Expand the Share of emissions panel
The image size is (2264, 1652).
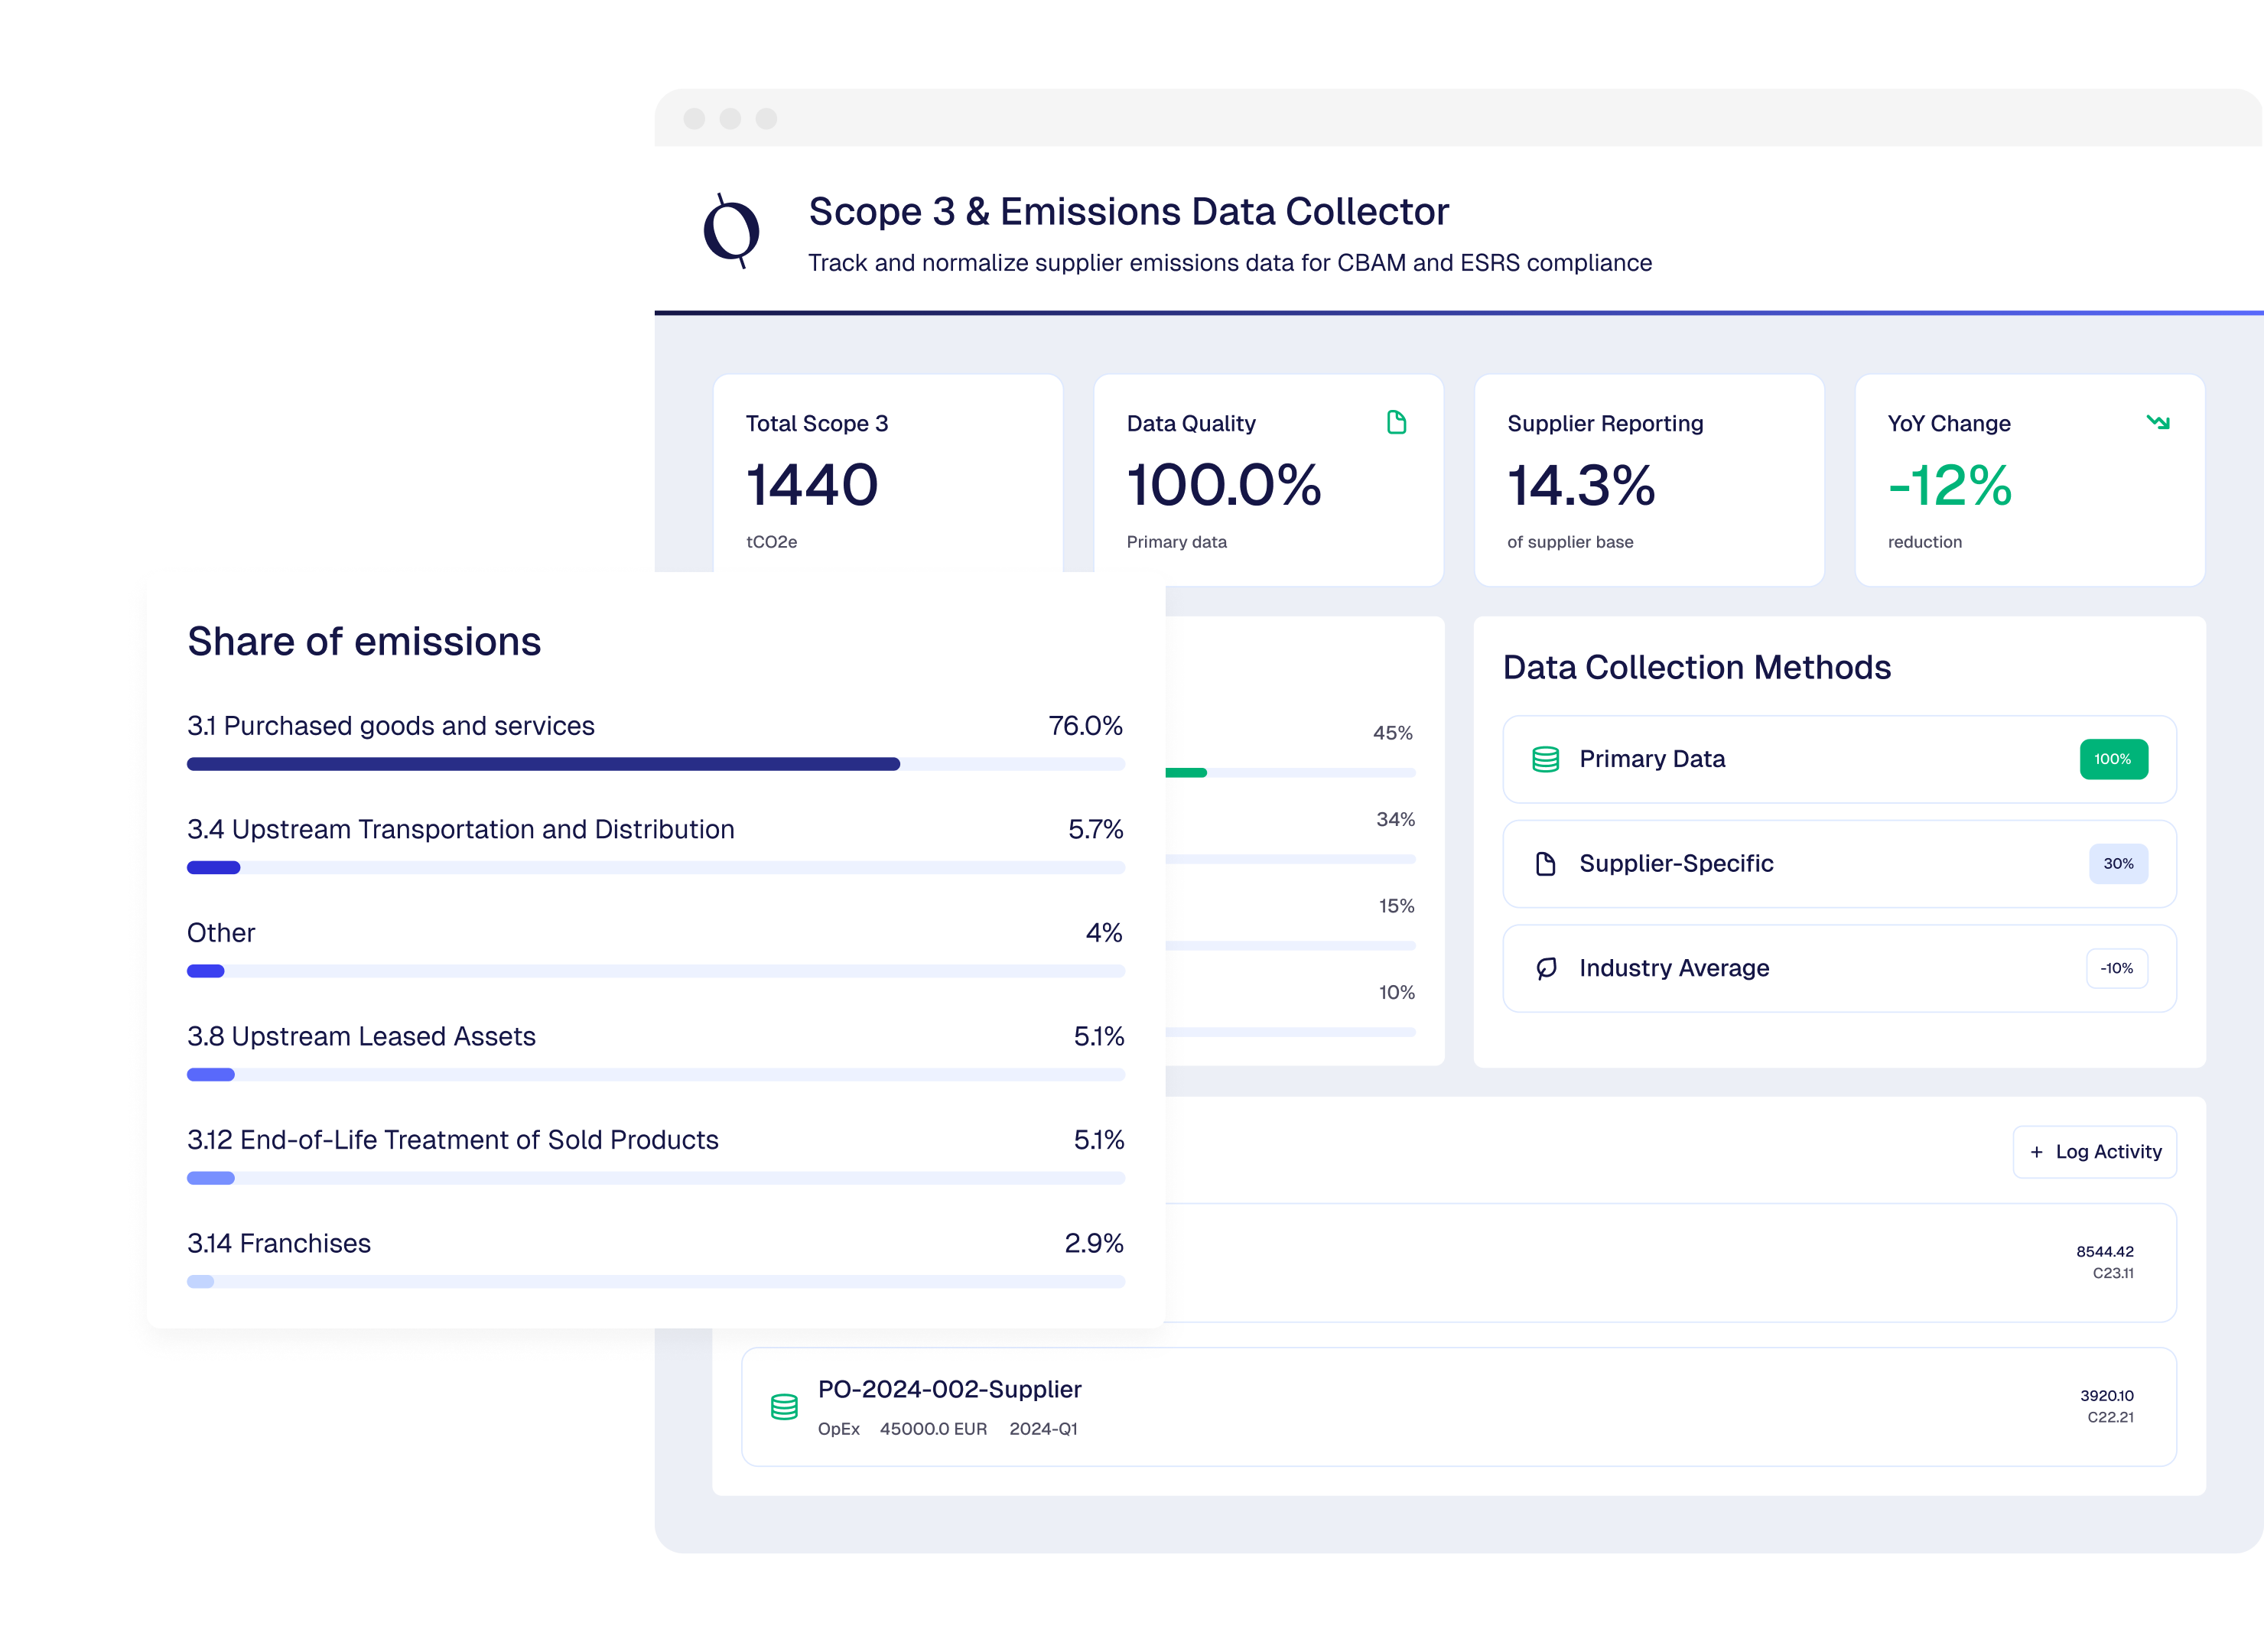point(365,641)
